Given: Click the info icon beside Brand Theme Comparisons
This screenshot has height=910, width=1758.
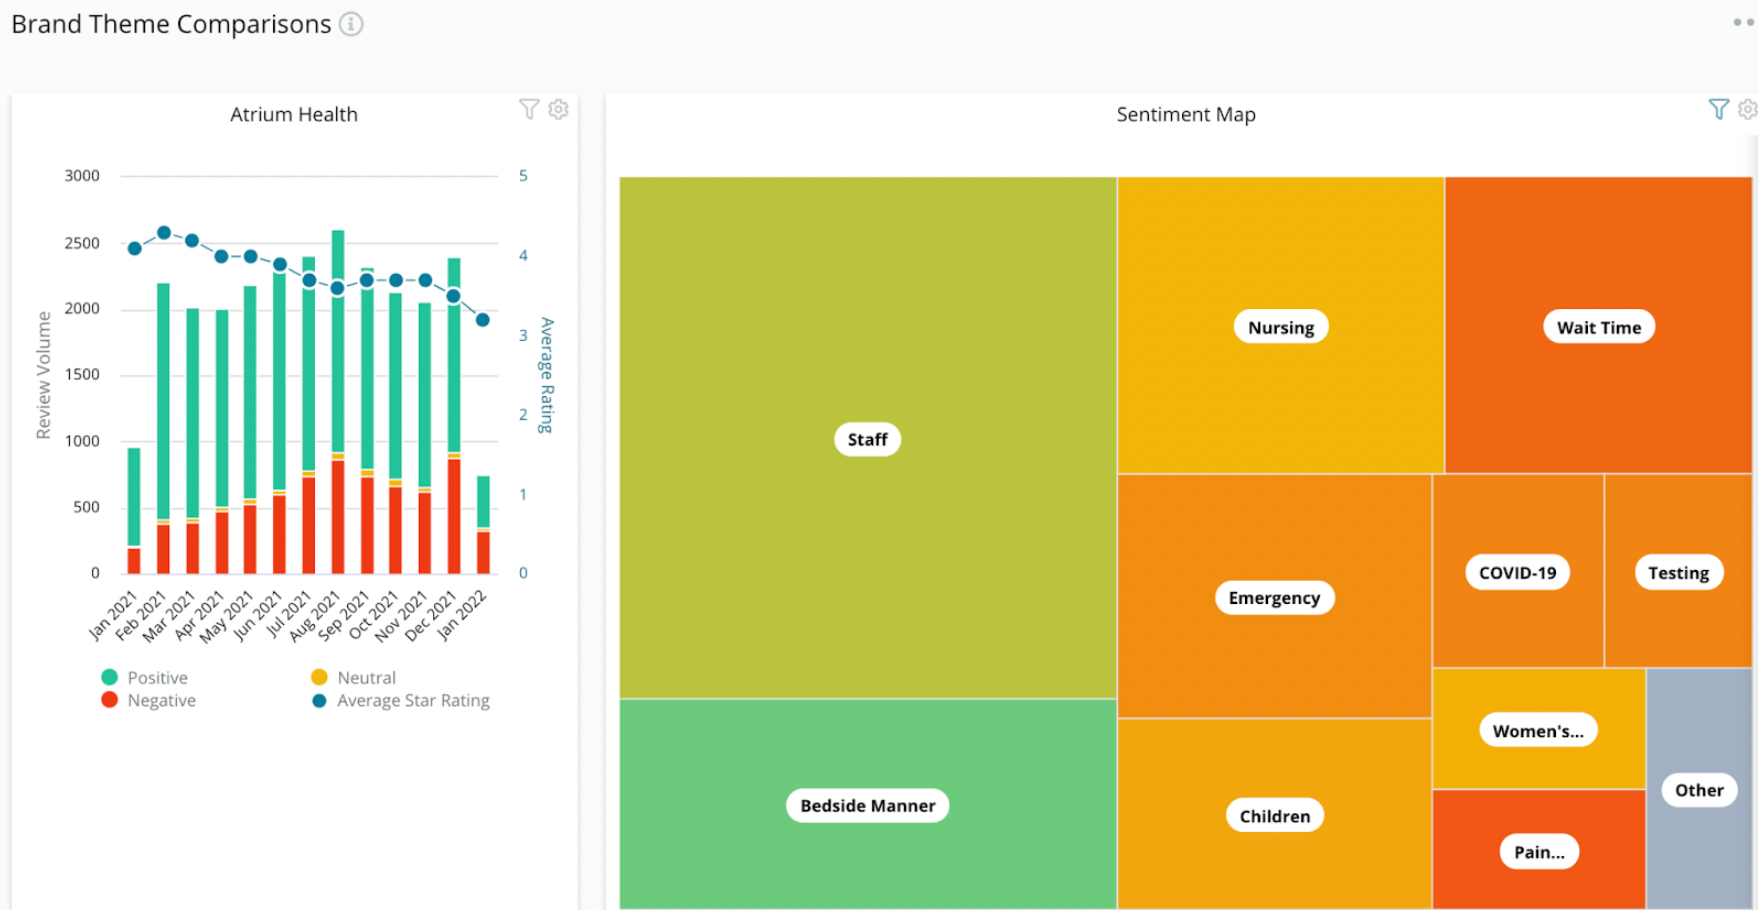Looking at the screenshot, I should [x=350, y=24].
